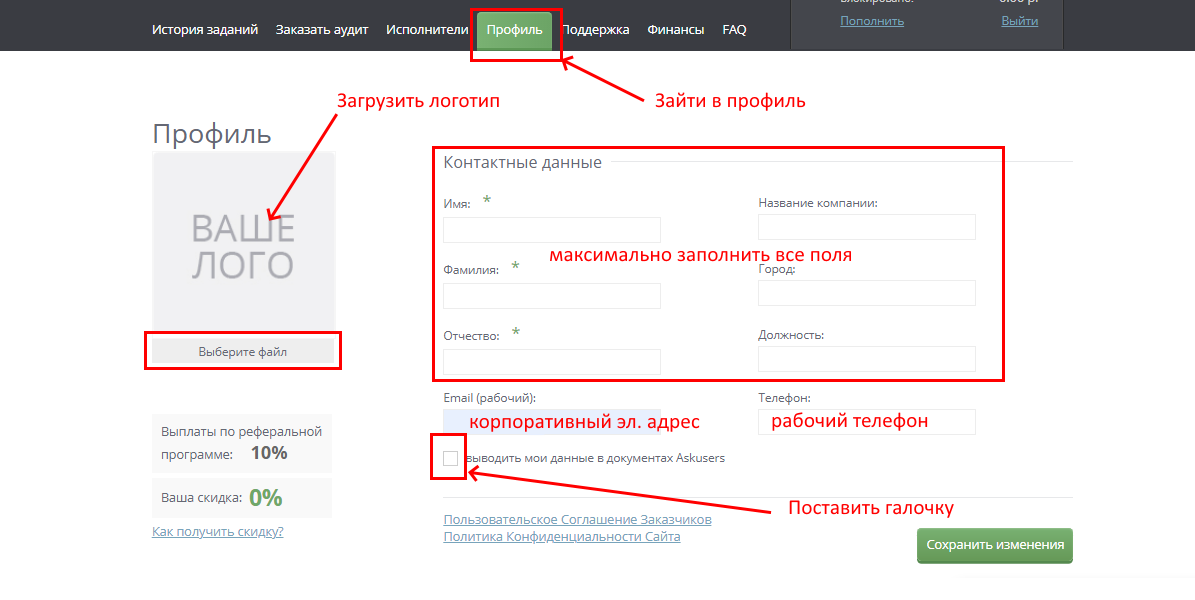The height and width of the screenshot is (600, 1195).
Task: Open the История заданий menu item
Action: (205, 30)
